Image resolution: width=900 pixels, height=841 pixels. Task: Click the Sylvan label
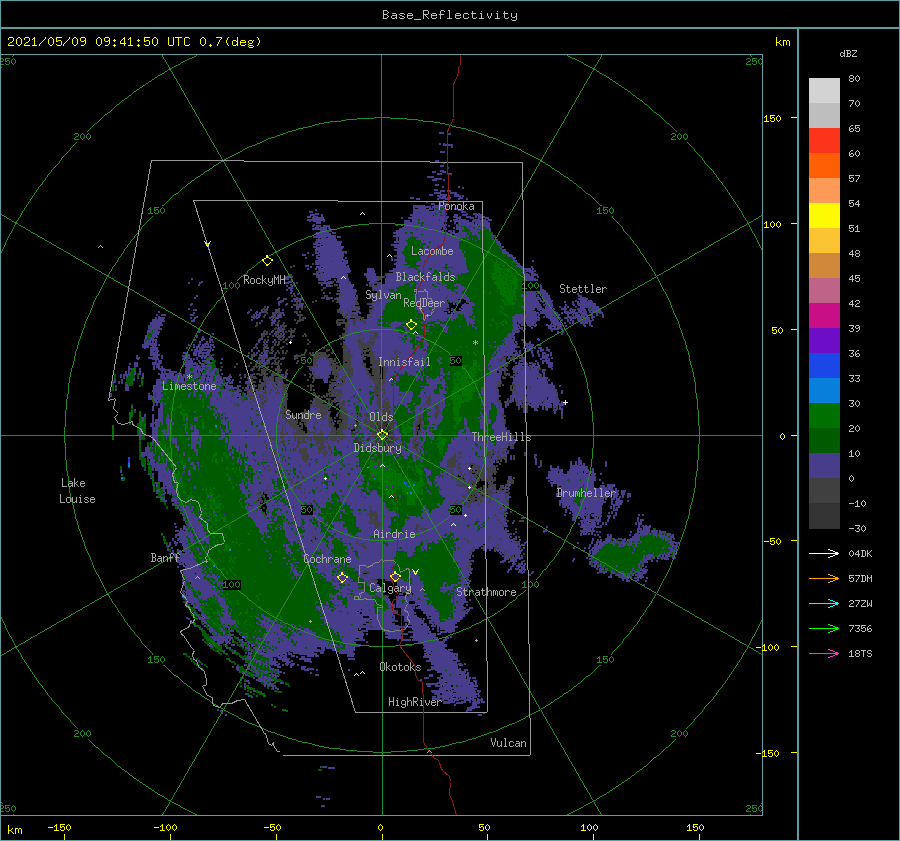(383, 295)
